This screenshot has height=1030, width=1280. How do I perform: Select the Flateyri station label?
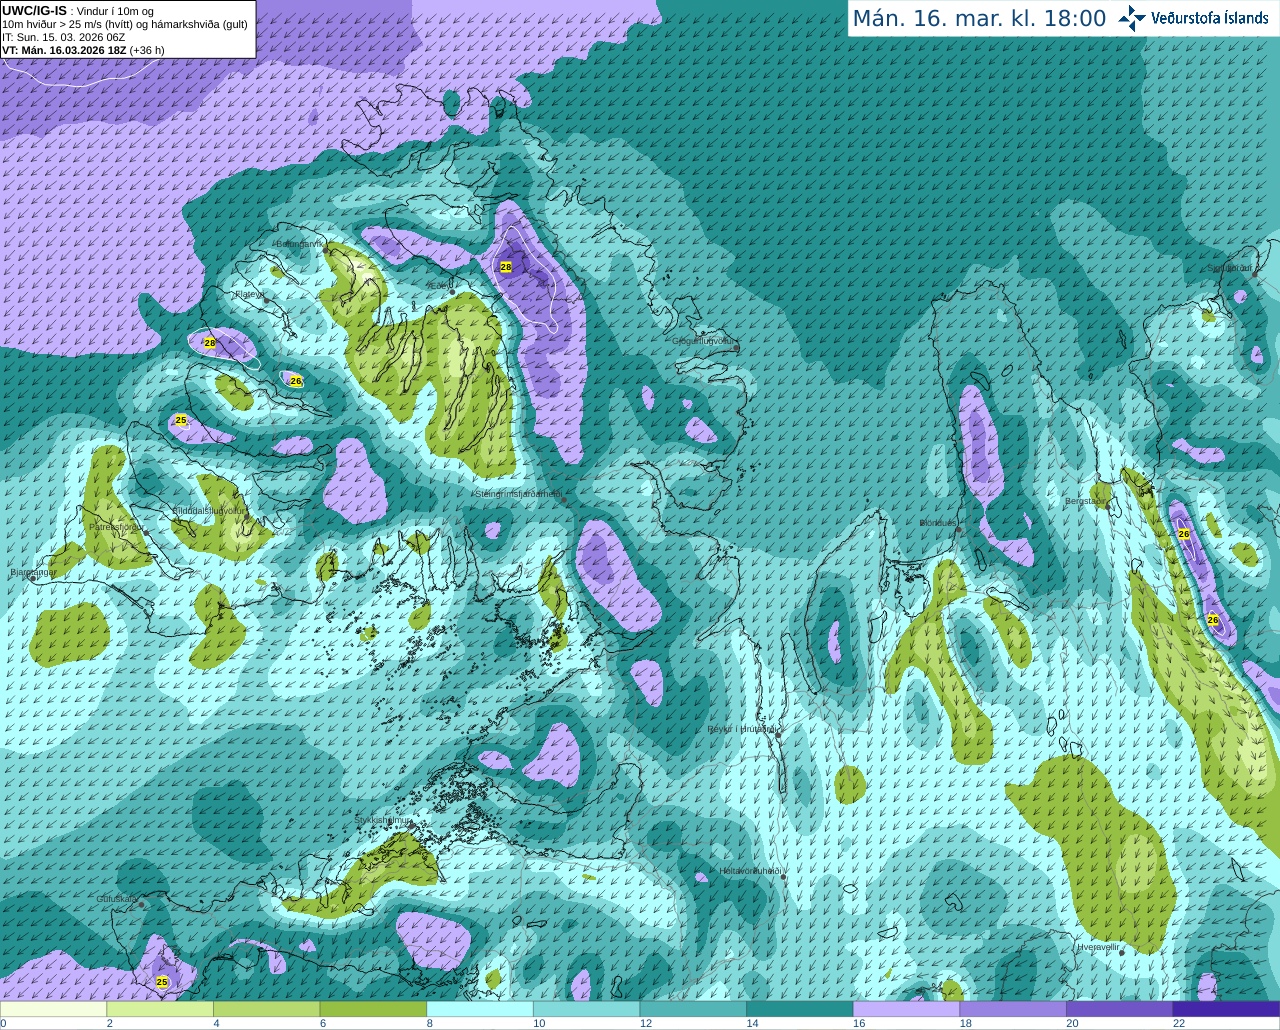[x=248, y=294]
